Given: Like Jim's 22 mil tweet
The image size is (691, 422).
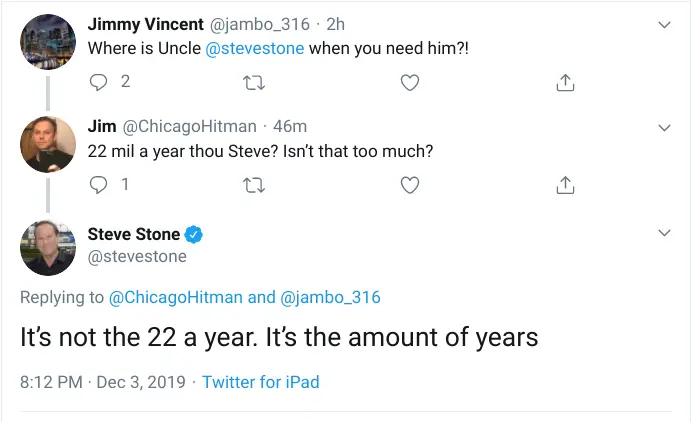Looking at the screenshot, I should 409,184.
